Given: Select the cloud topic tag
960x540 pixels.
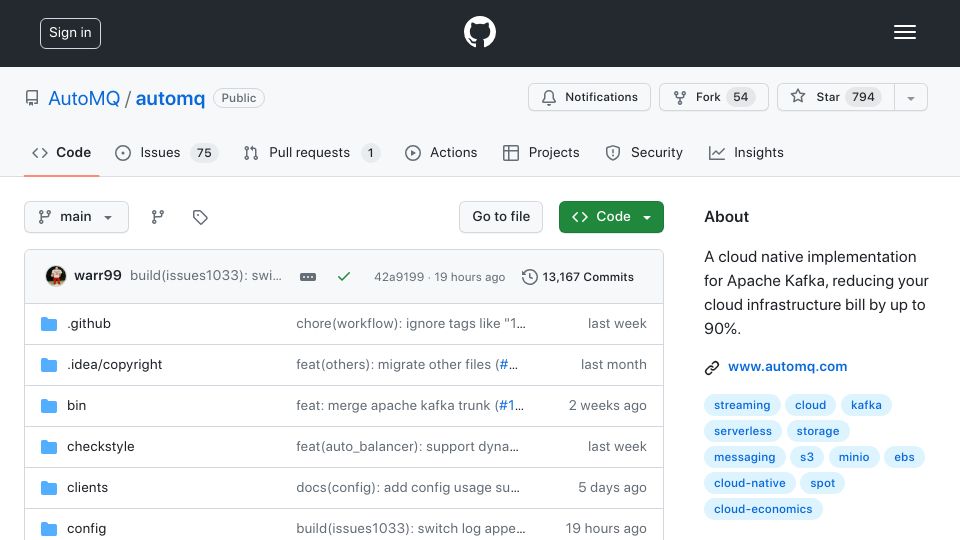Looking at the screenshot, I should (810, 405).
